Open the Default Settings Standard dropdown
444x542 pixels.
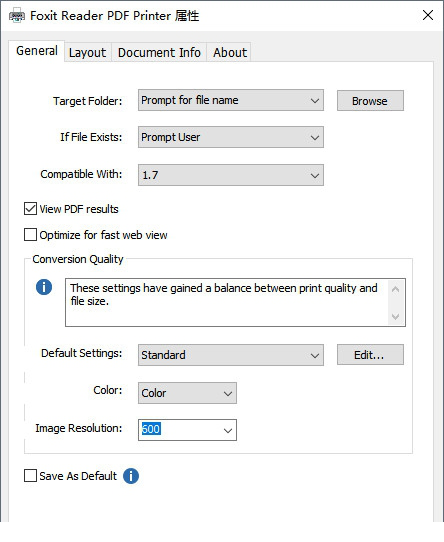(x=231, y=355)
